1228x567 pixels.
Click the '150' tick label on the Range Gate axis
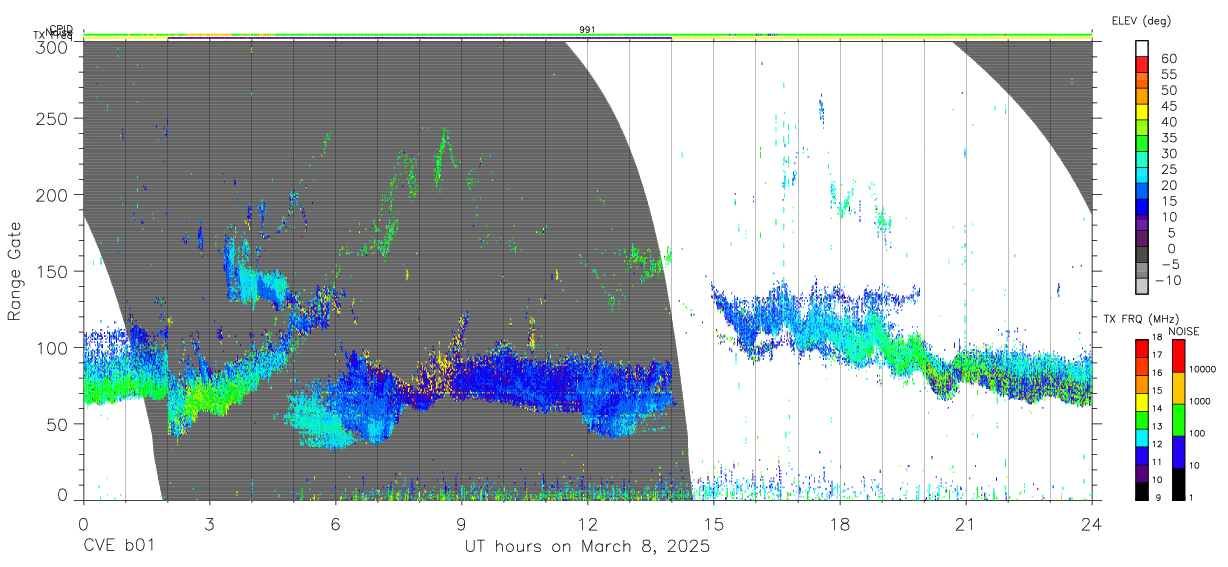click(53, 271)
